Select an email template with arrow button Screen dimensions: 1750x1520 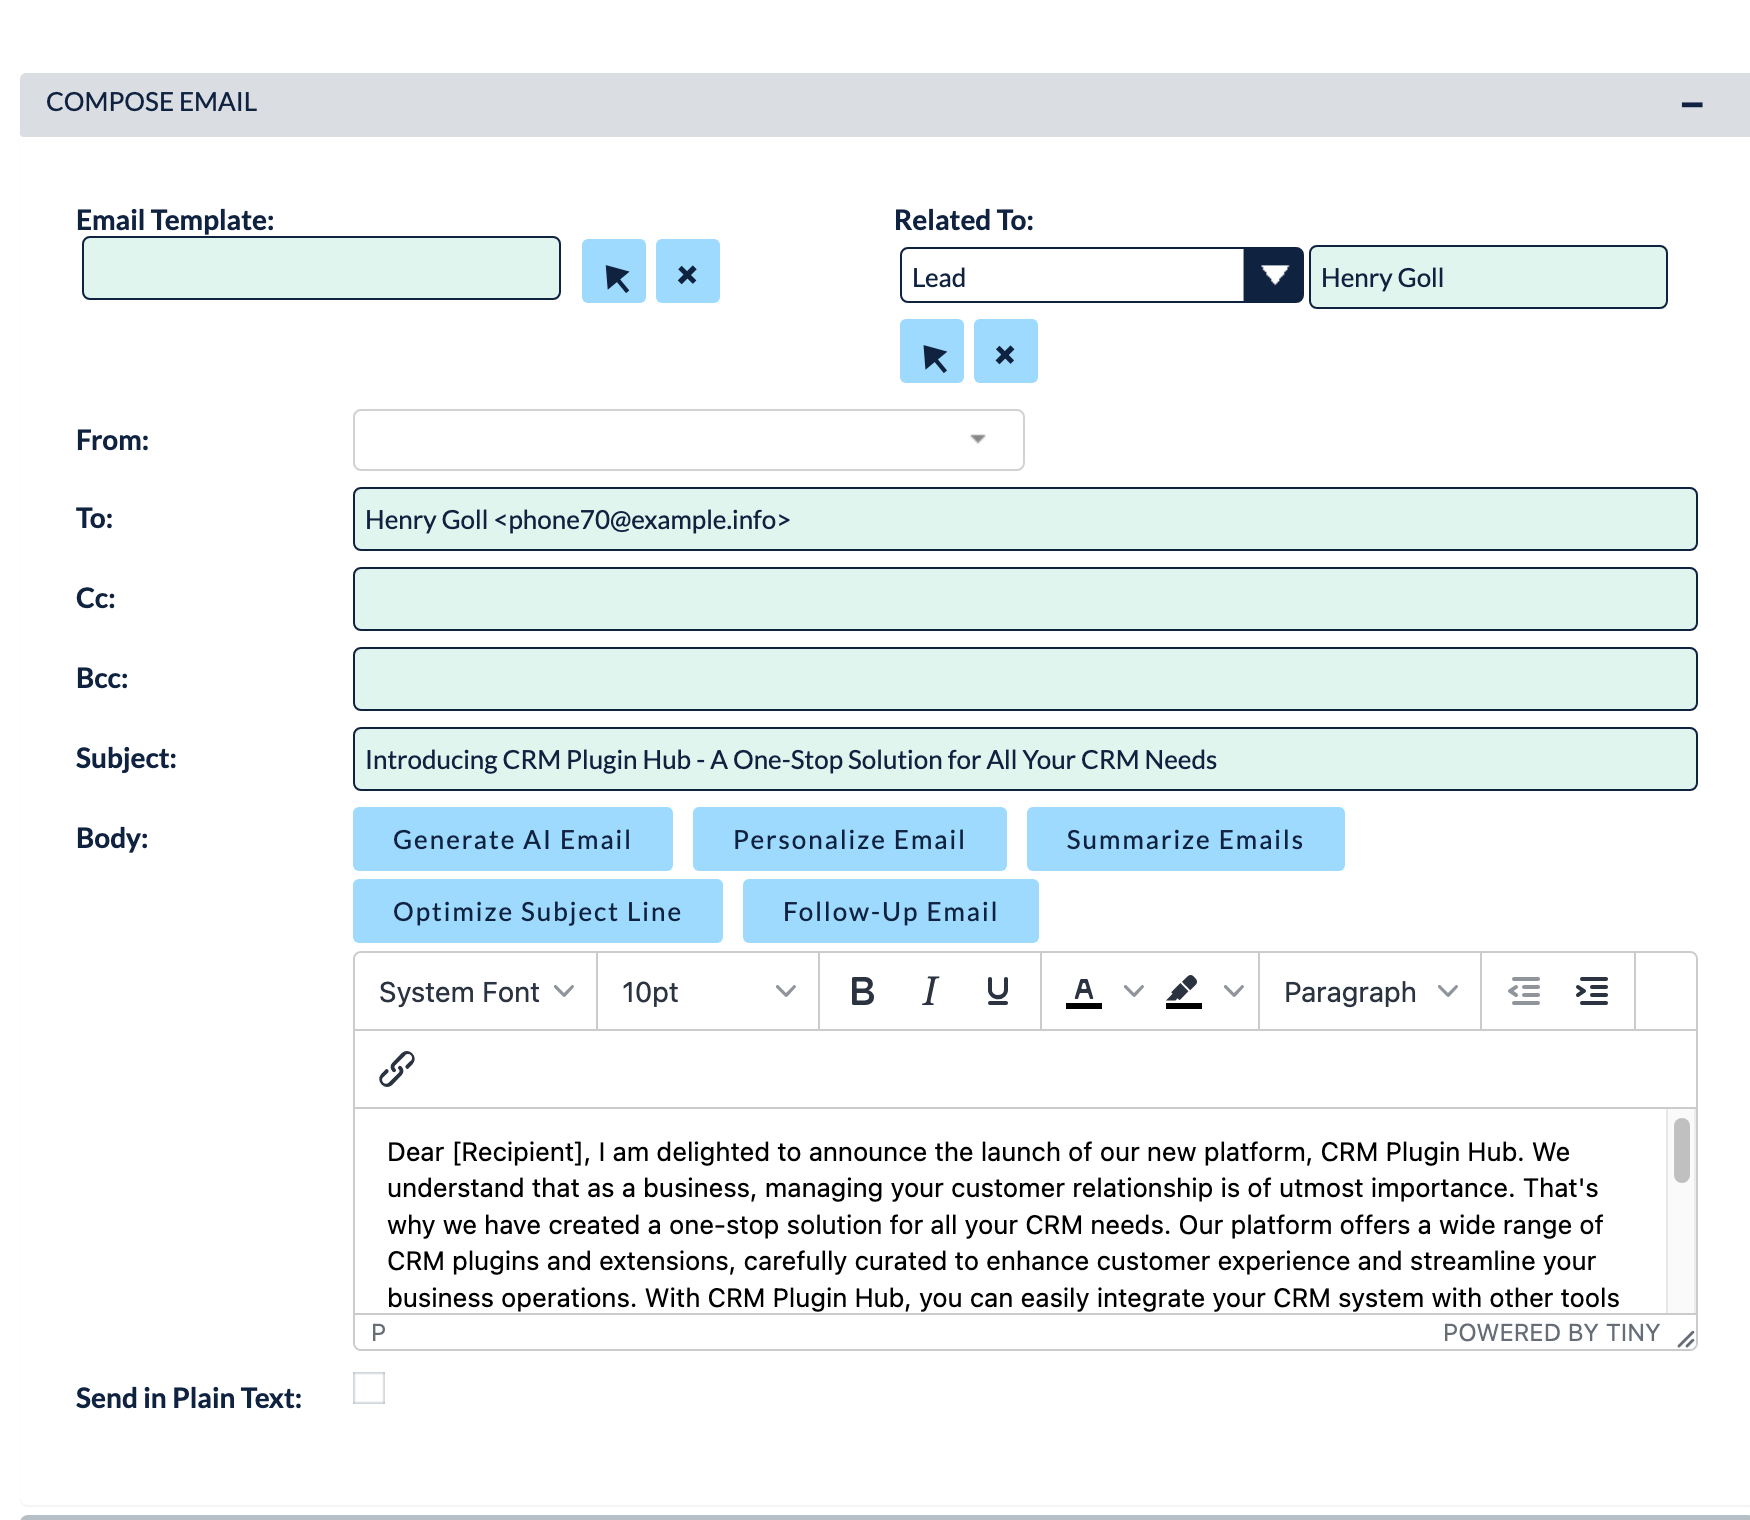(614, 271)
